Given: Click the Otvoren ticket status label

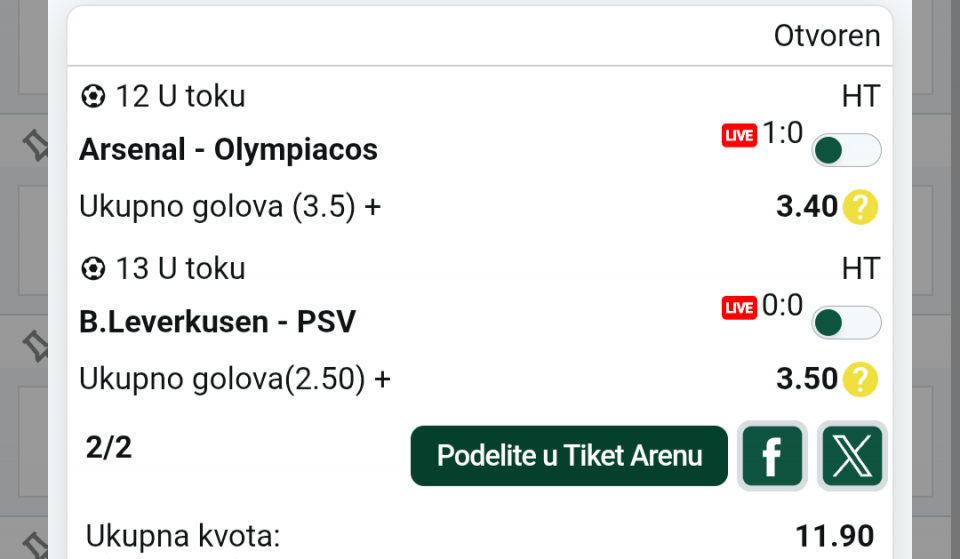Looking at the screenshot, I should click(x=826, y=36).
